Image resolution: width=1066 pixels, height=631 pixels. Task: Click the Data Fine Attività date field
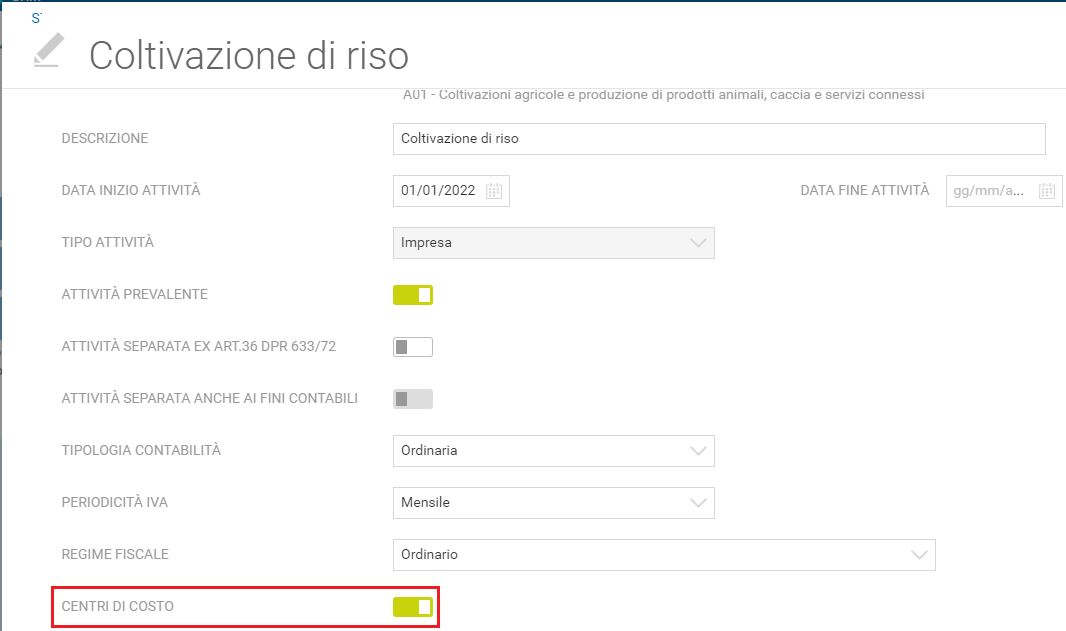[x=1004, y=191]
